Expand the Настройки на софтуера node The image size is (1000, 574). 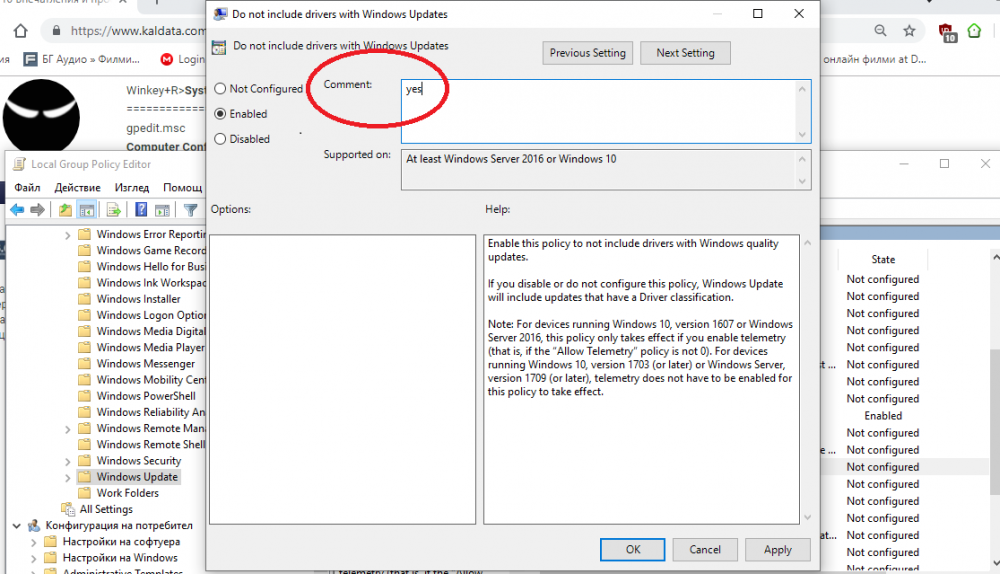point(33,542)
